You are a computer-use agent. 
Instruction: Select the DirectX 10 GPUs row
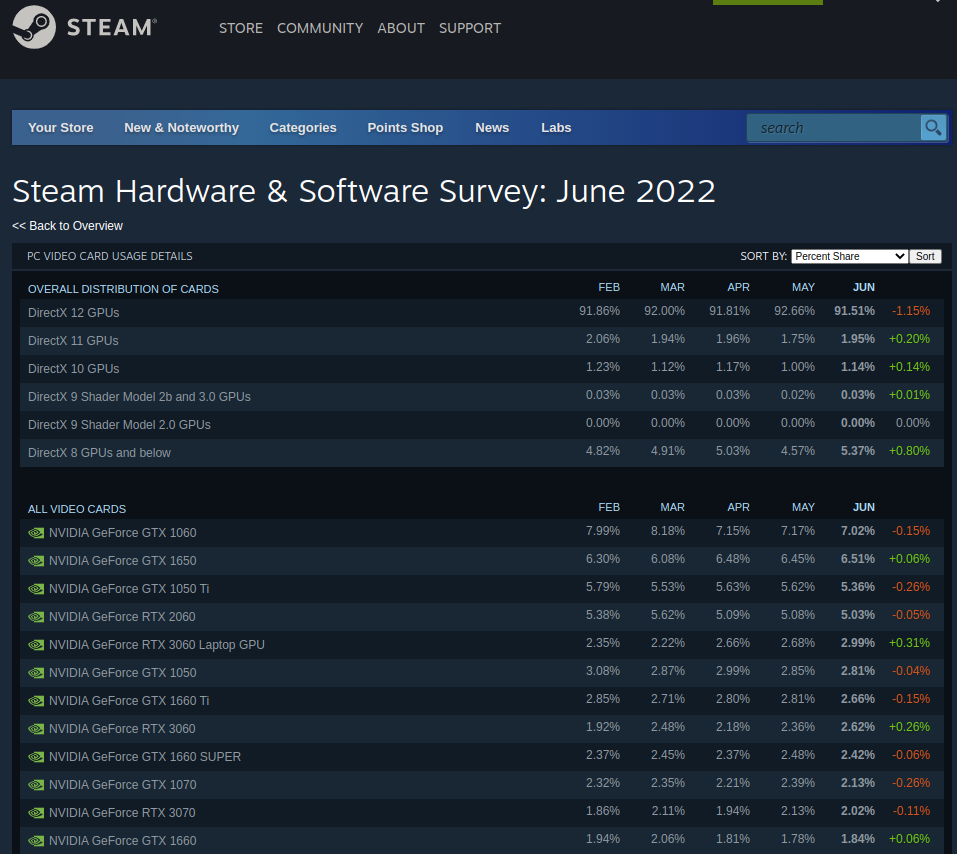pos(482,369)
